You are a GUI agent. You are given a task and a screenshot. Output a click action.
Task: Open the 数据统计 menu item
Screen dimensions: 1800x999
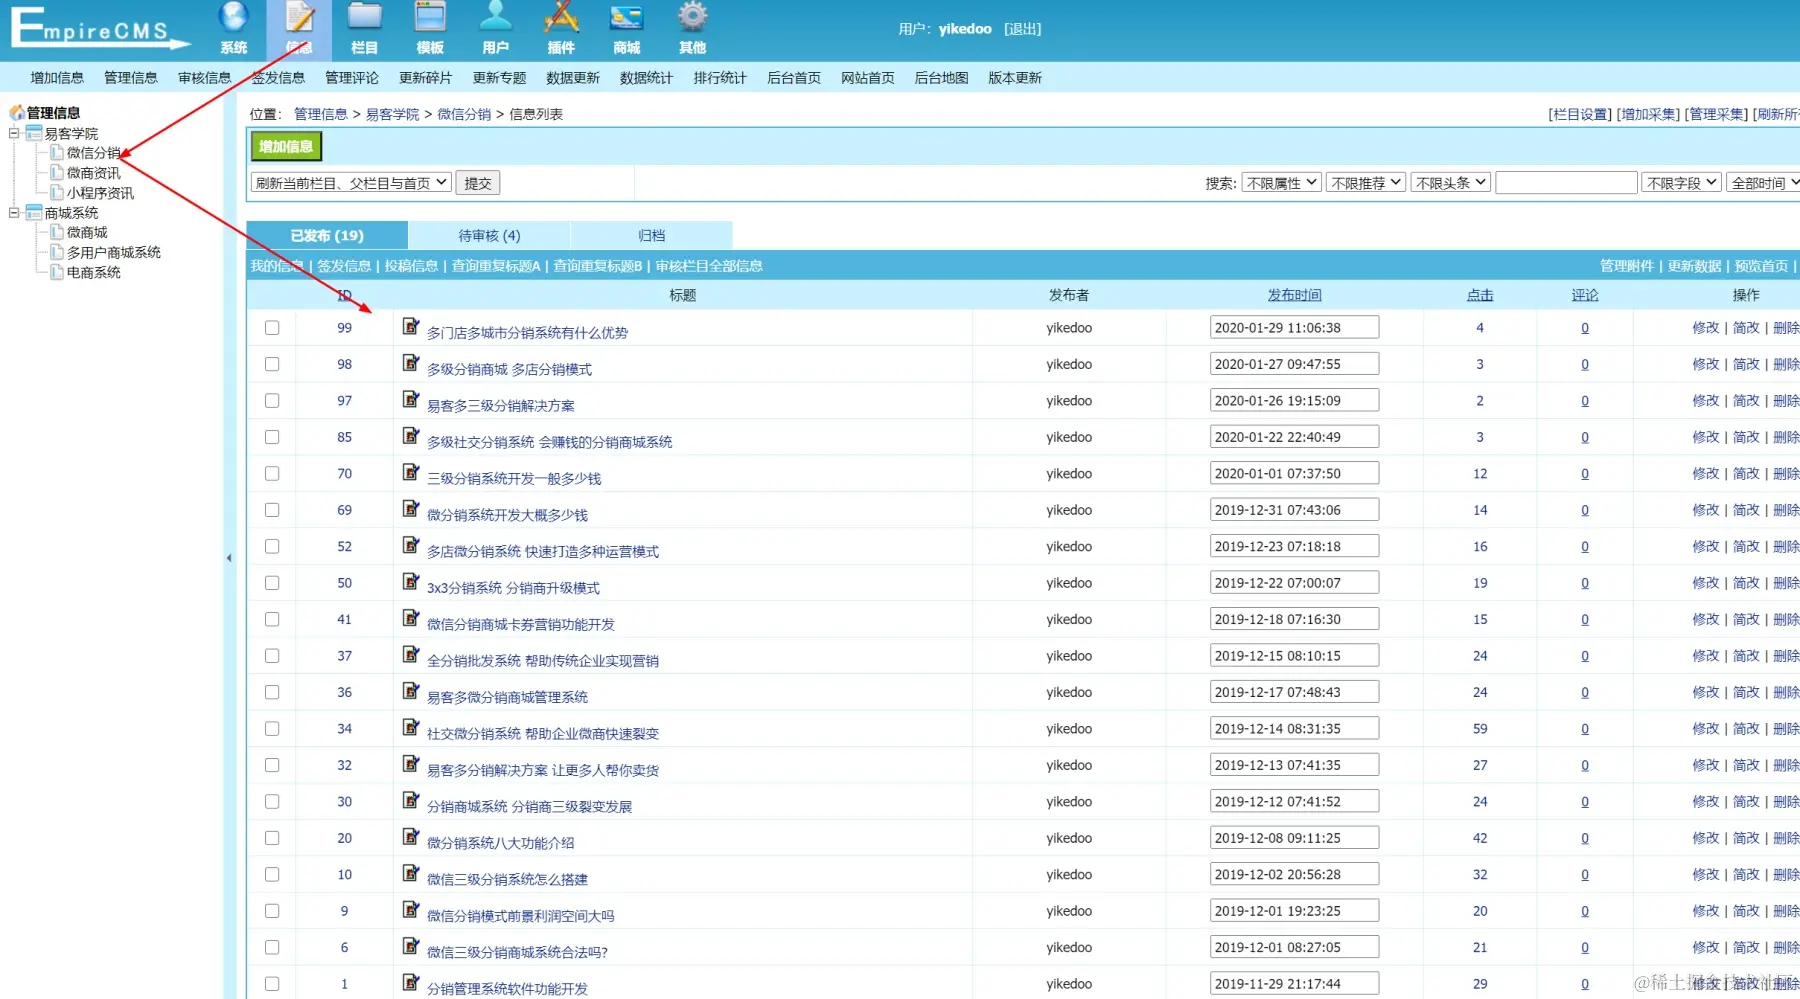point(646,77)
